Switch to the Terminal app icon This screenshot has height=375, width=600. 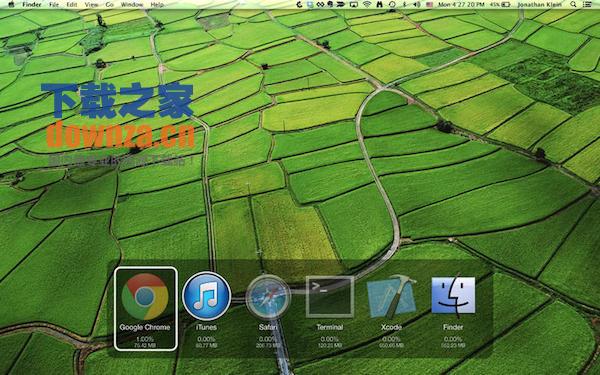329,297
